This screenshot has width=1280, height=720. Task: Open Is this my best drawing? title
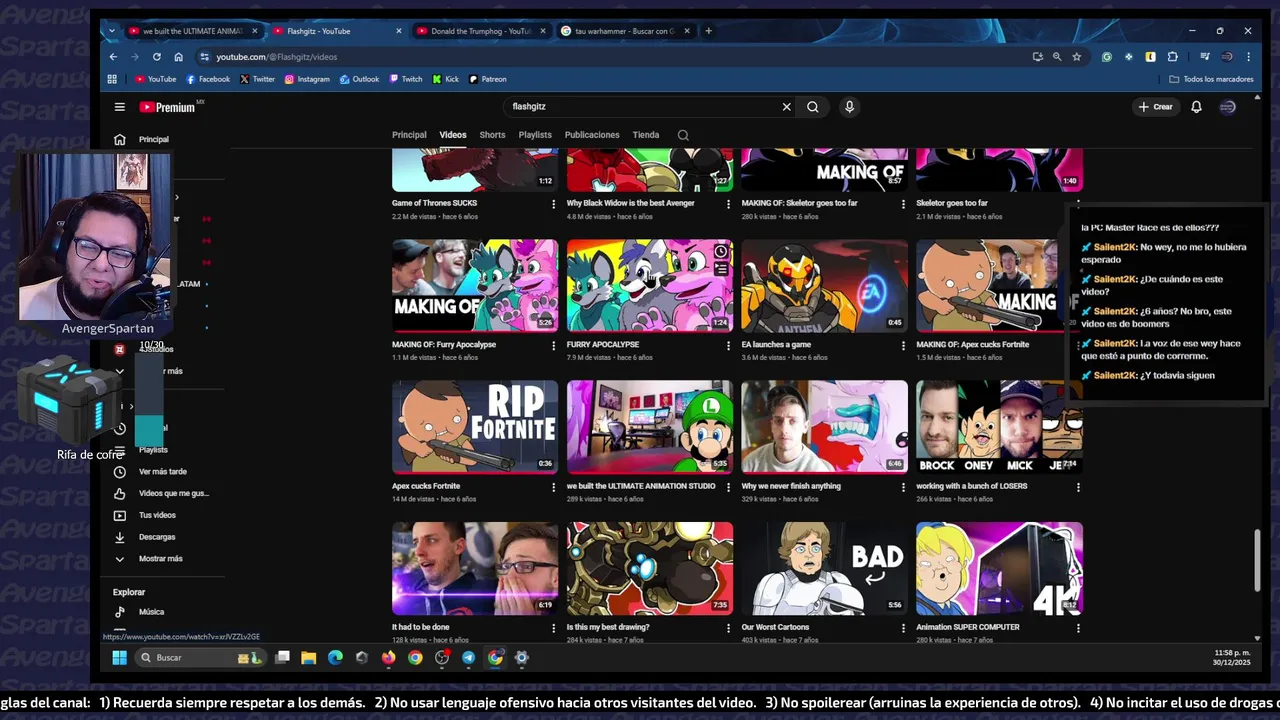pyautogui.click(x=608, y=627)
